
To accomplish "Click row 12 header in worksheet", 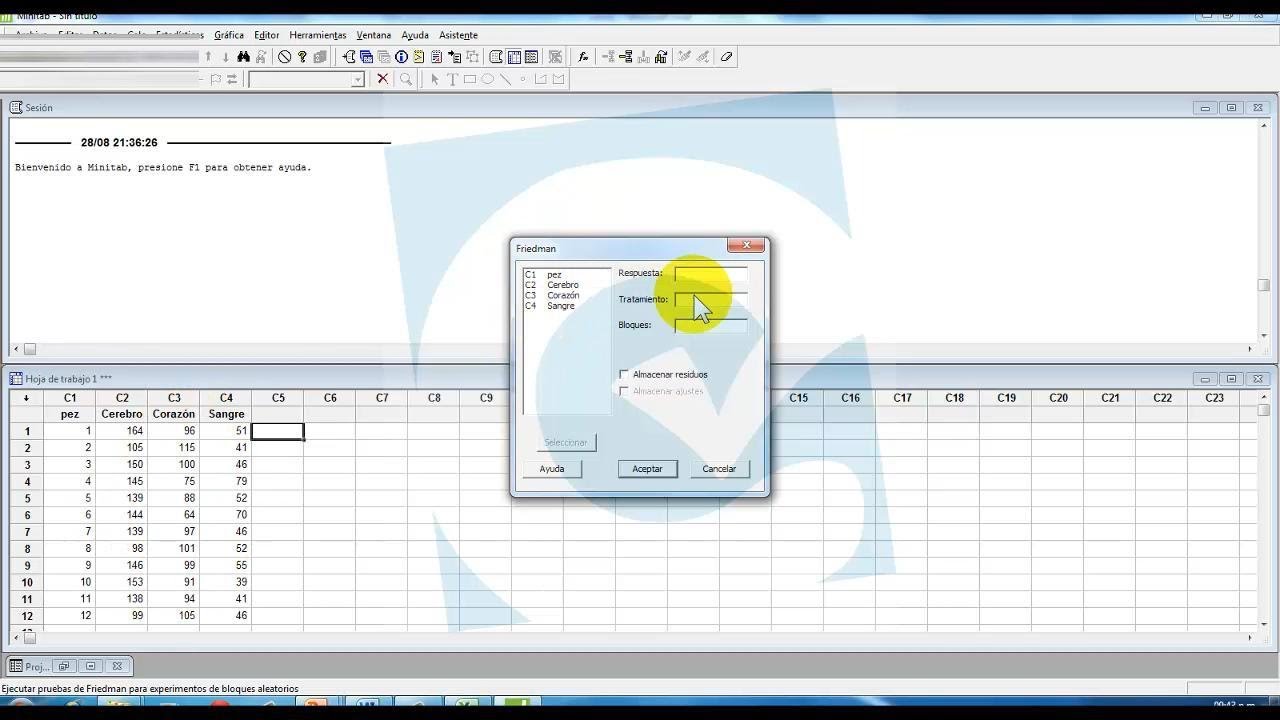I will tap(27, 616).
